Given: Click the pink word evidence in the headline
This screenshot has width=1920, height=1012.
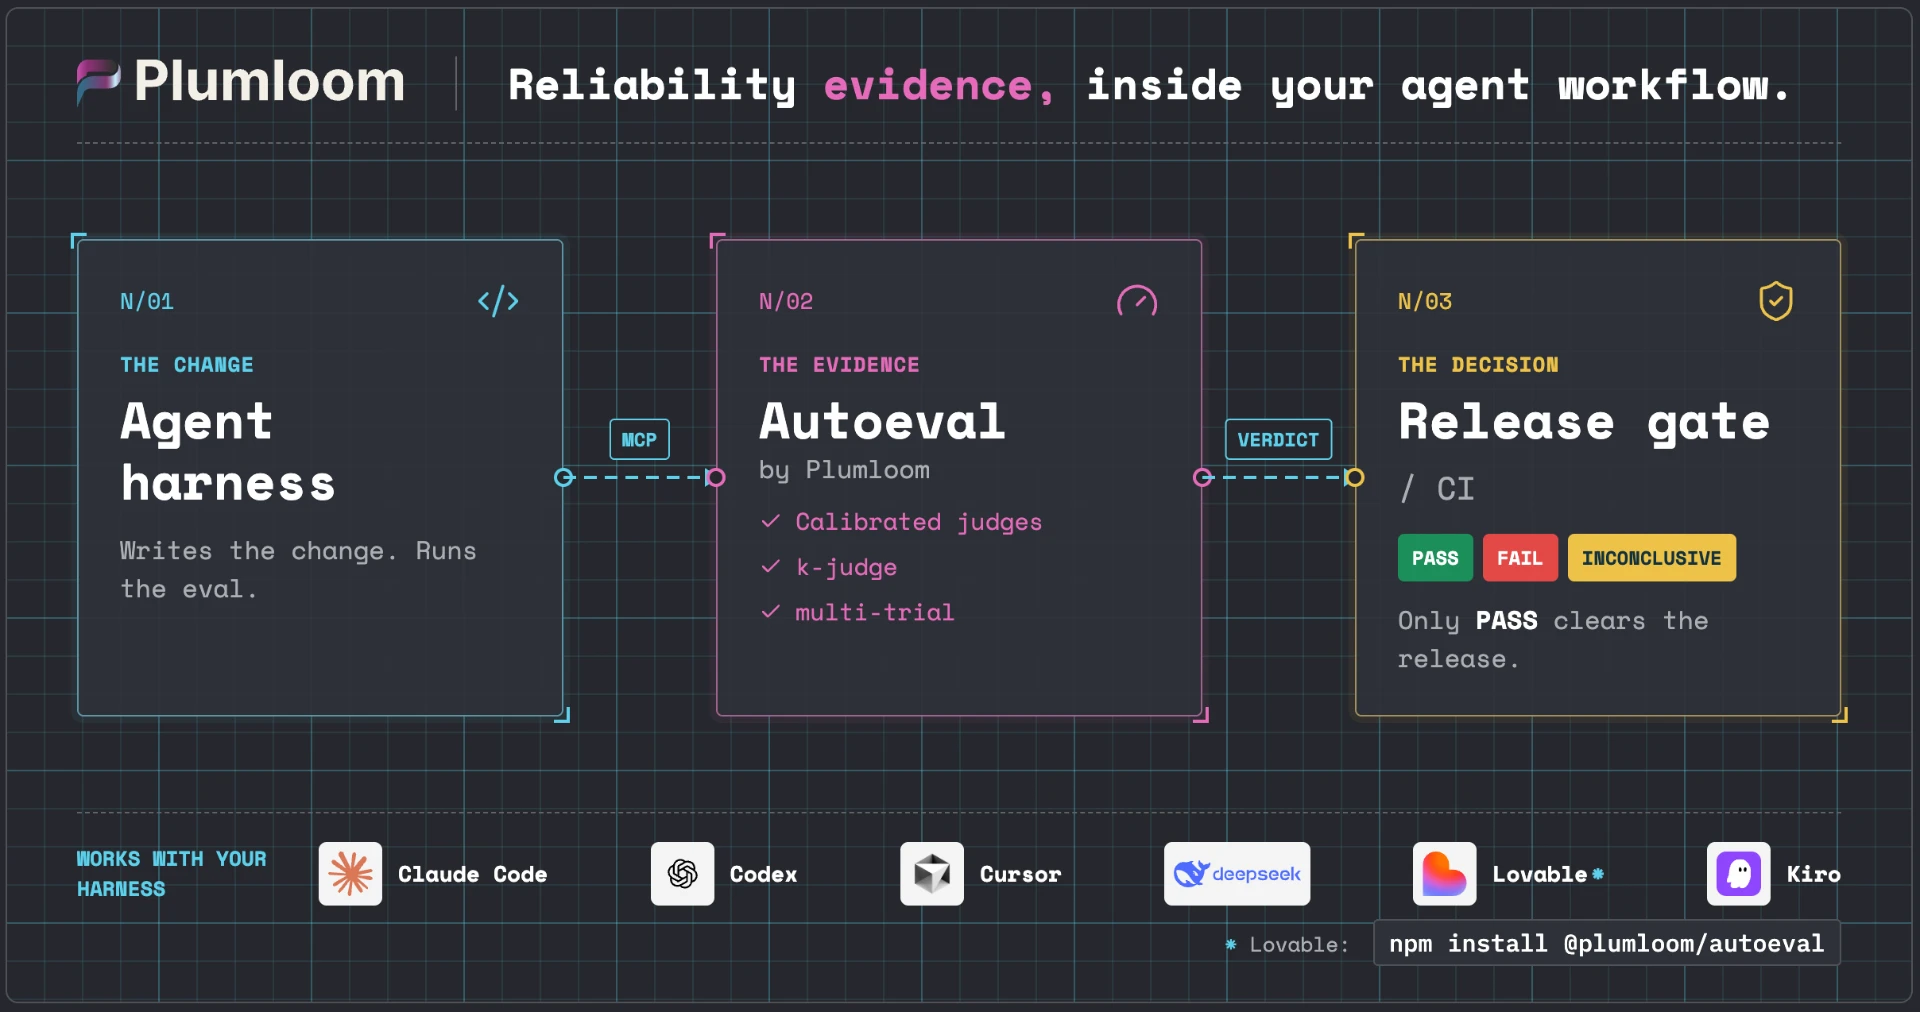Looking at the screenshot, I should click(x=938, y=86).
